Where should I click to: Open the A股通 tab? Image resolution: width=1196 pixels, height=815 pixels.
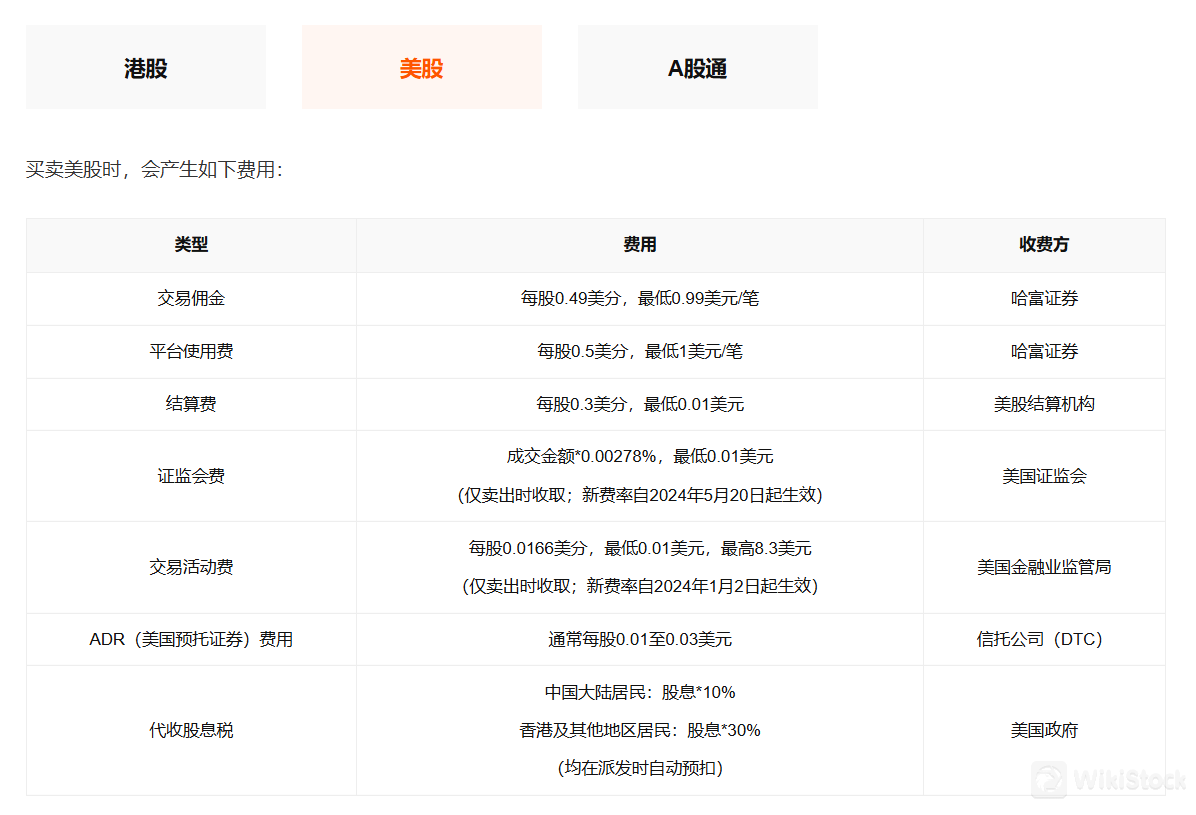[697, 67]
